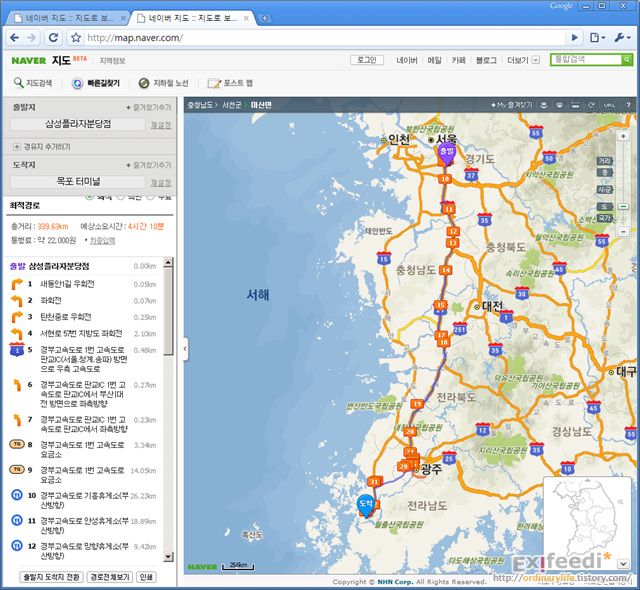Click the 인쇄 print button

coord(146,577)
